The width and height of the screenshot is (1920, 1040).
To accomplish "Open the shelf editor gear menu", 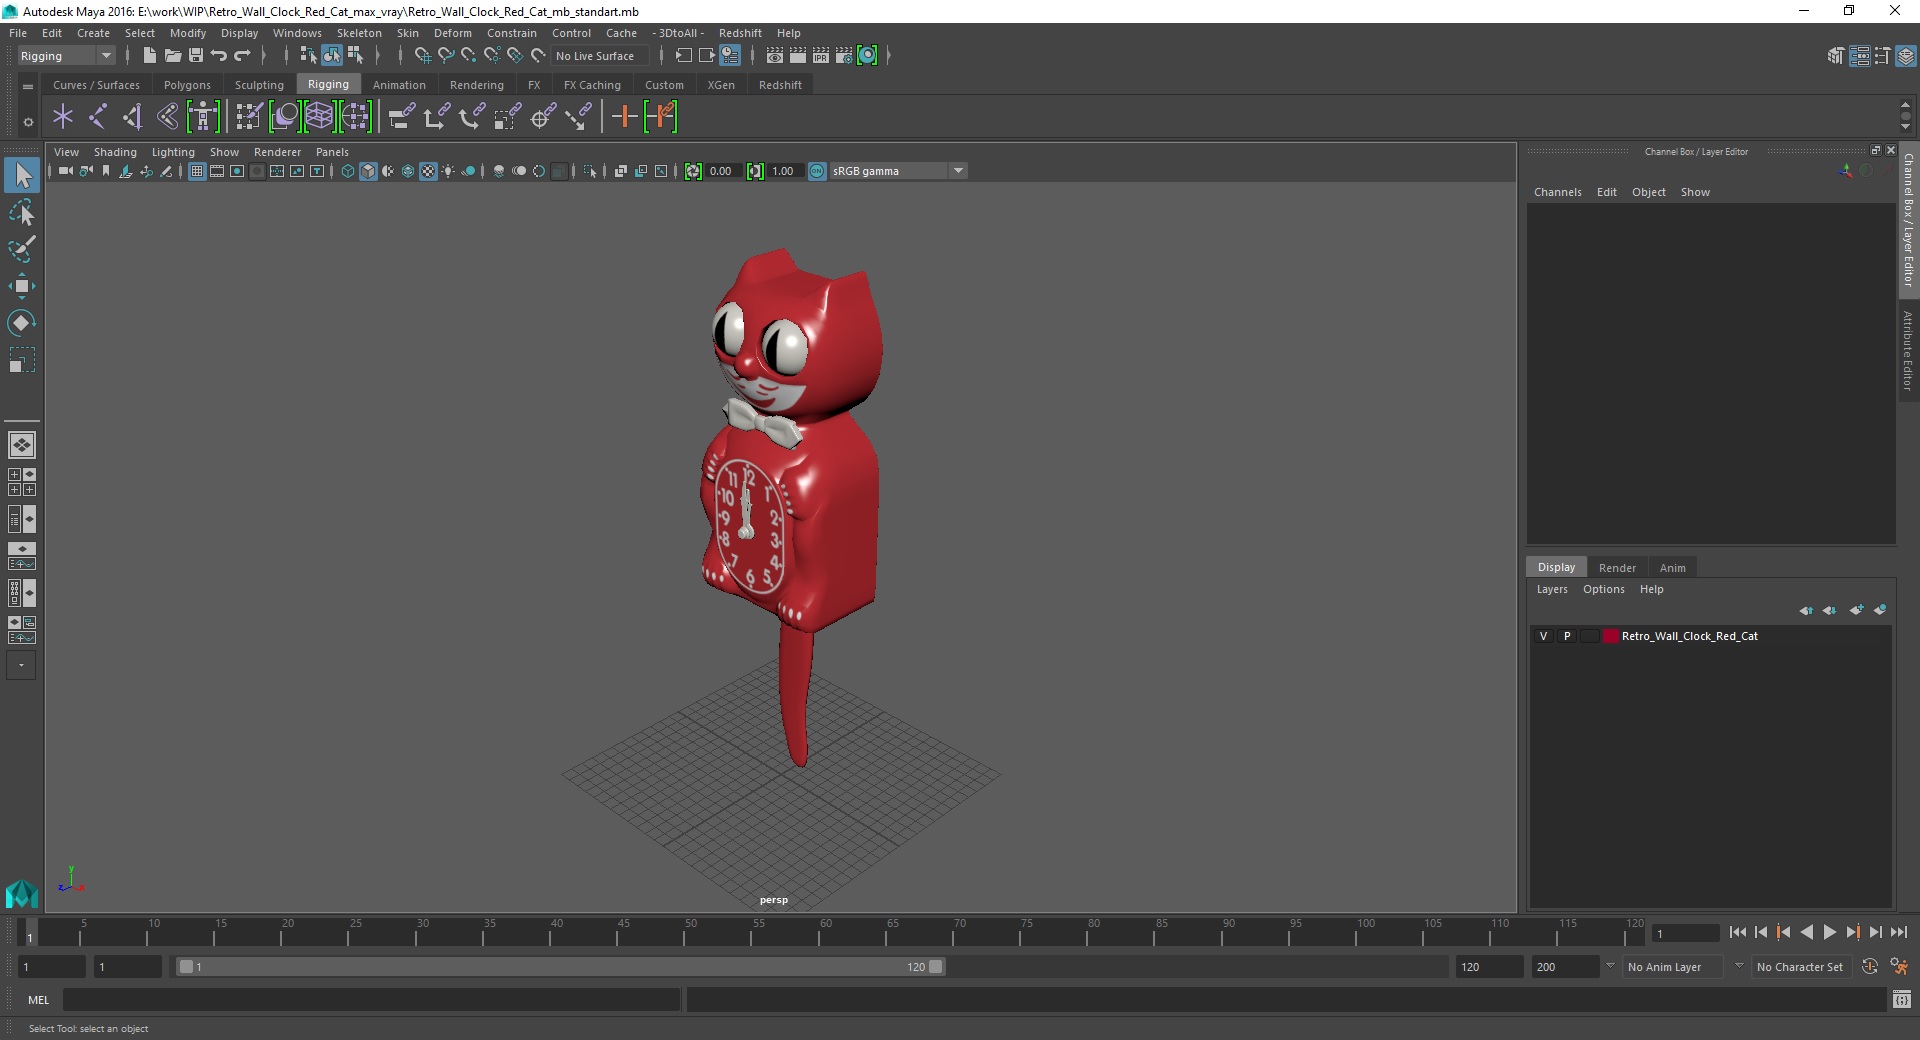I will (x=28, y=122).
